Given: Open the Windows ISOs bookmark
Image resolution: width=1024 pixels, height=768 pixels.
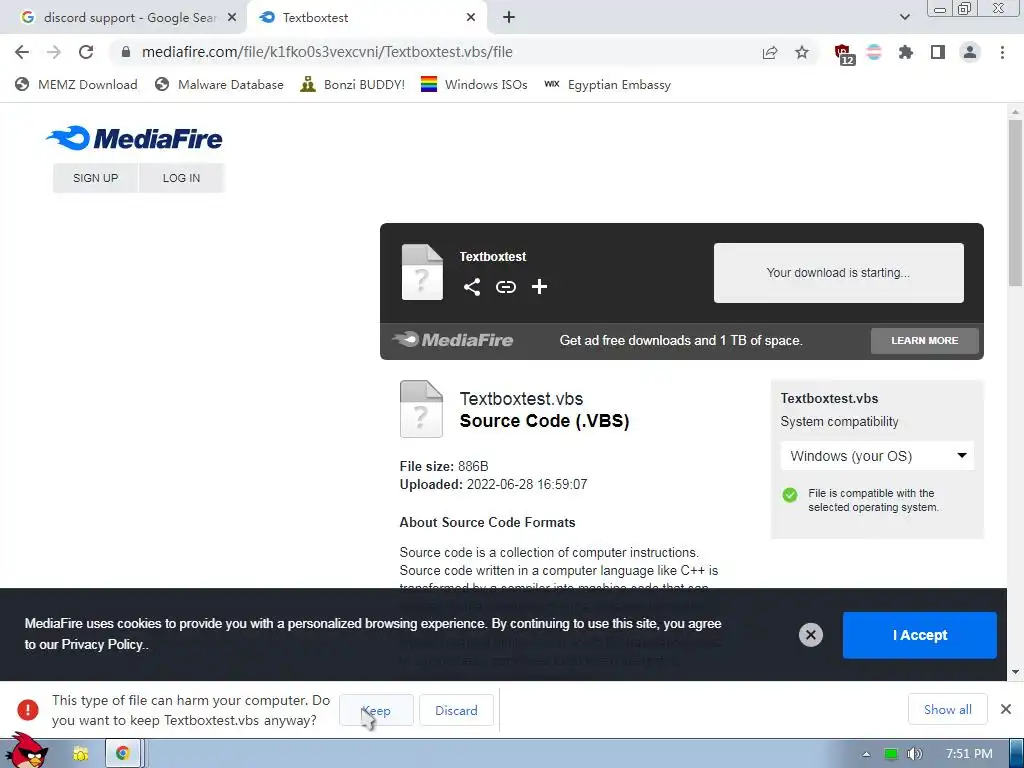Looking at the screenshot, I should tap(474, 84).
